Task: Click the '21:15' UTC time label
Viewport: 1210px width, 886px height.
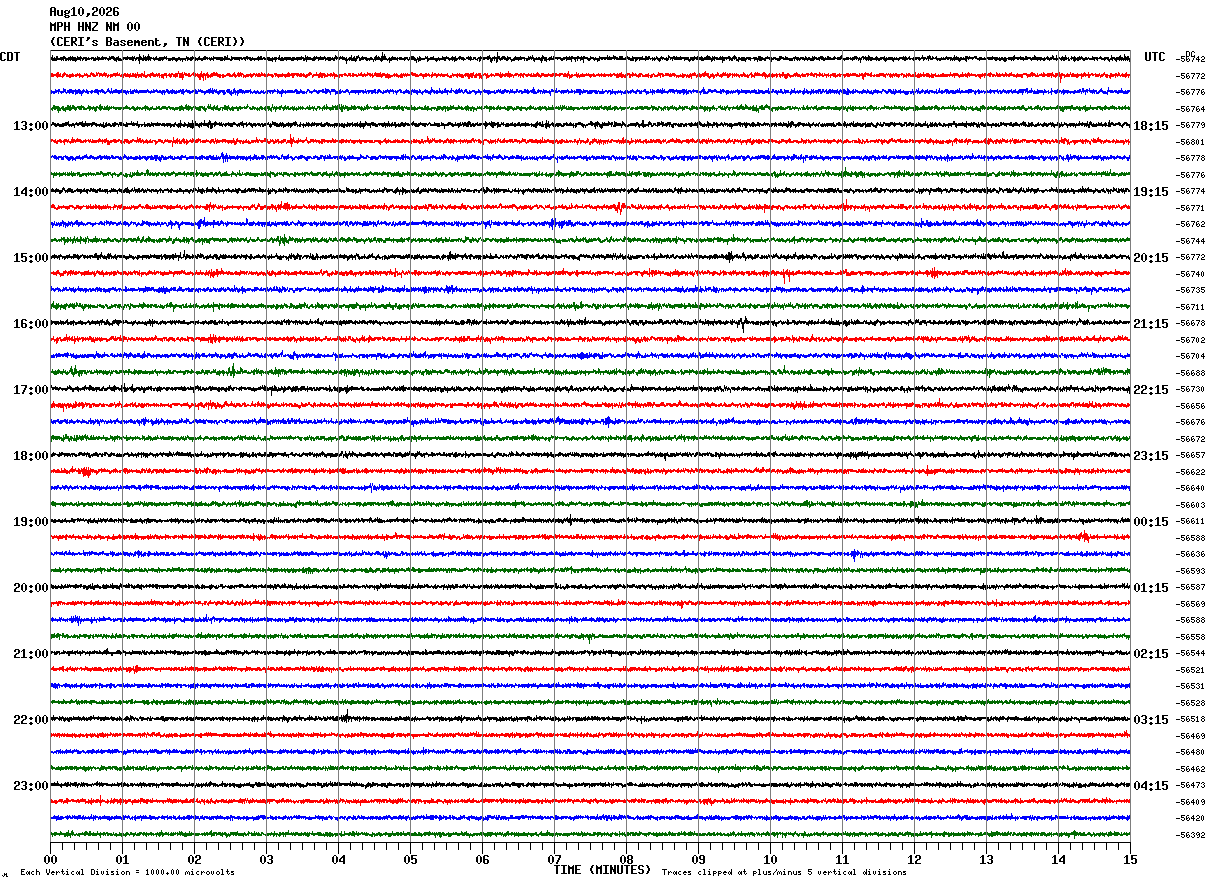Action: (x=1151, y=324)
